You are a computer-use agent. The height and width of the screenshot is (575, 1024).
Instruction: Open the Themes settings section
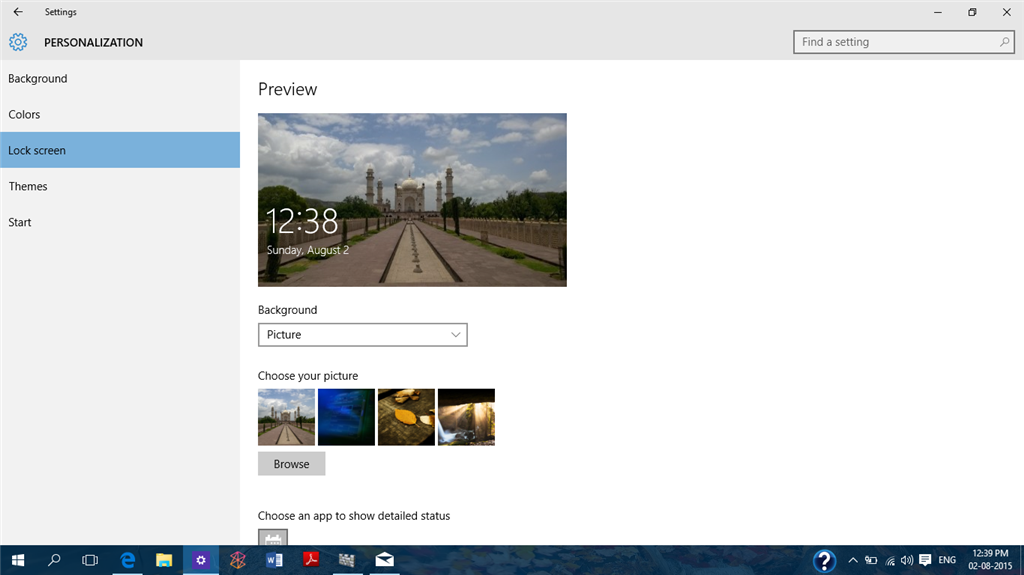(120, 186)
